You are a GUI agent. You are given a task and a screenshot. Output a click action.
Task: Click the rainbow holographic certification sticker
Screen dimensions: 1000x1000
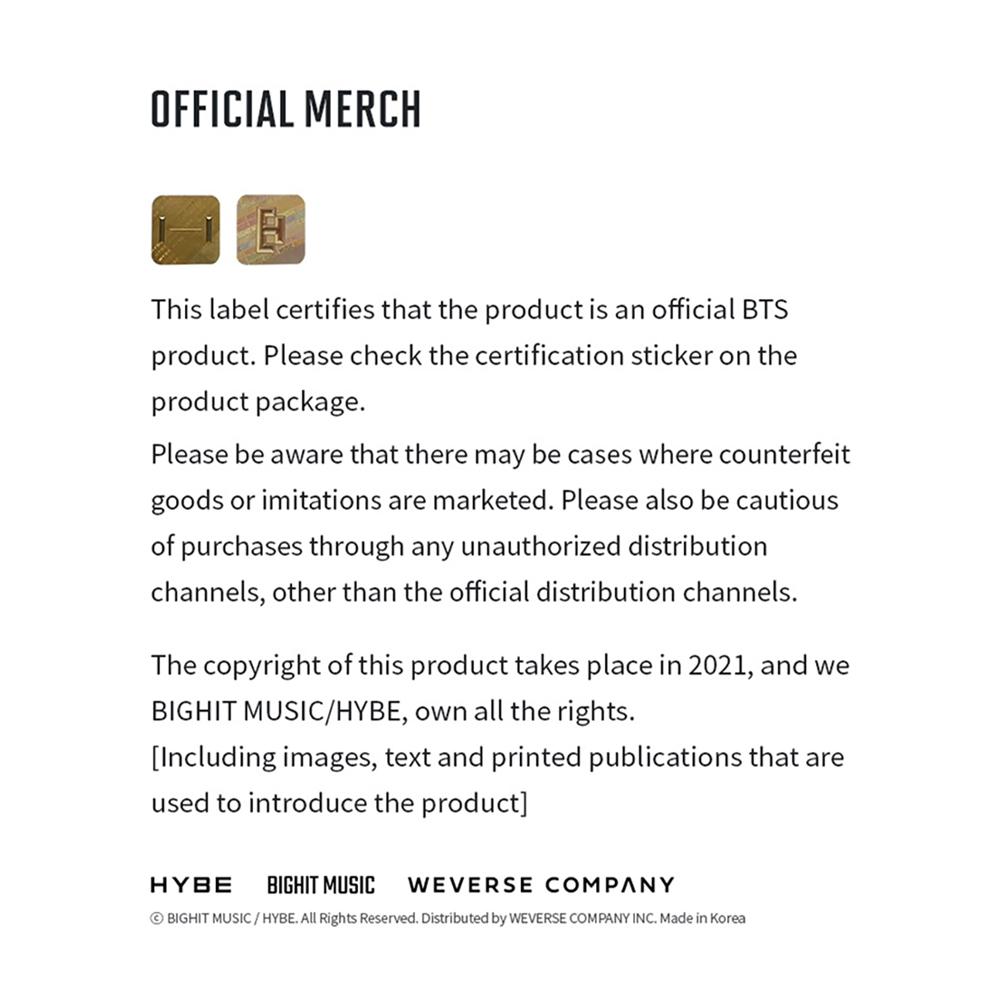click(271, 230)
